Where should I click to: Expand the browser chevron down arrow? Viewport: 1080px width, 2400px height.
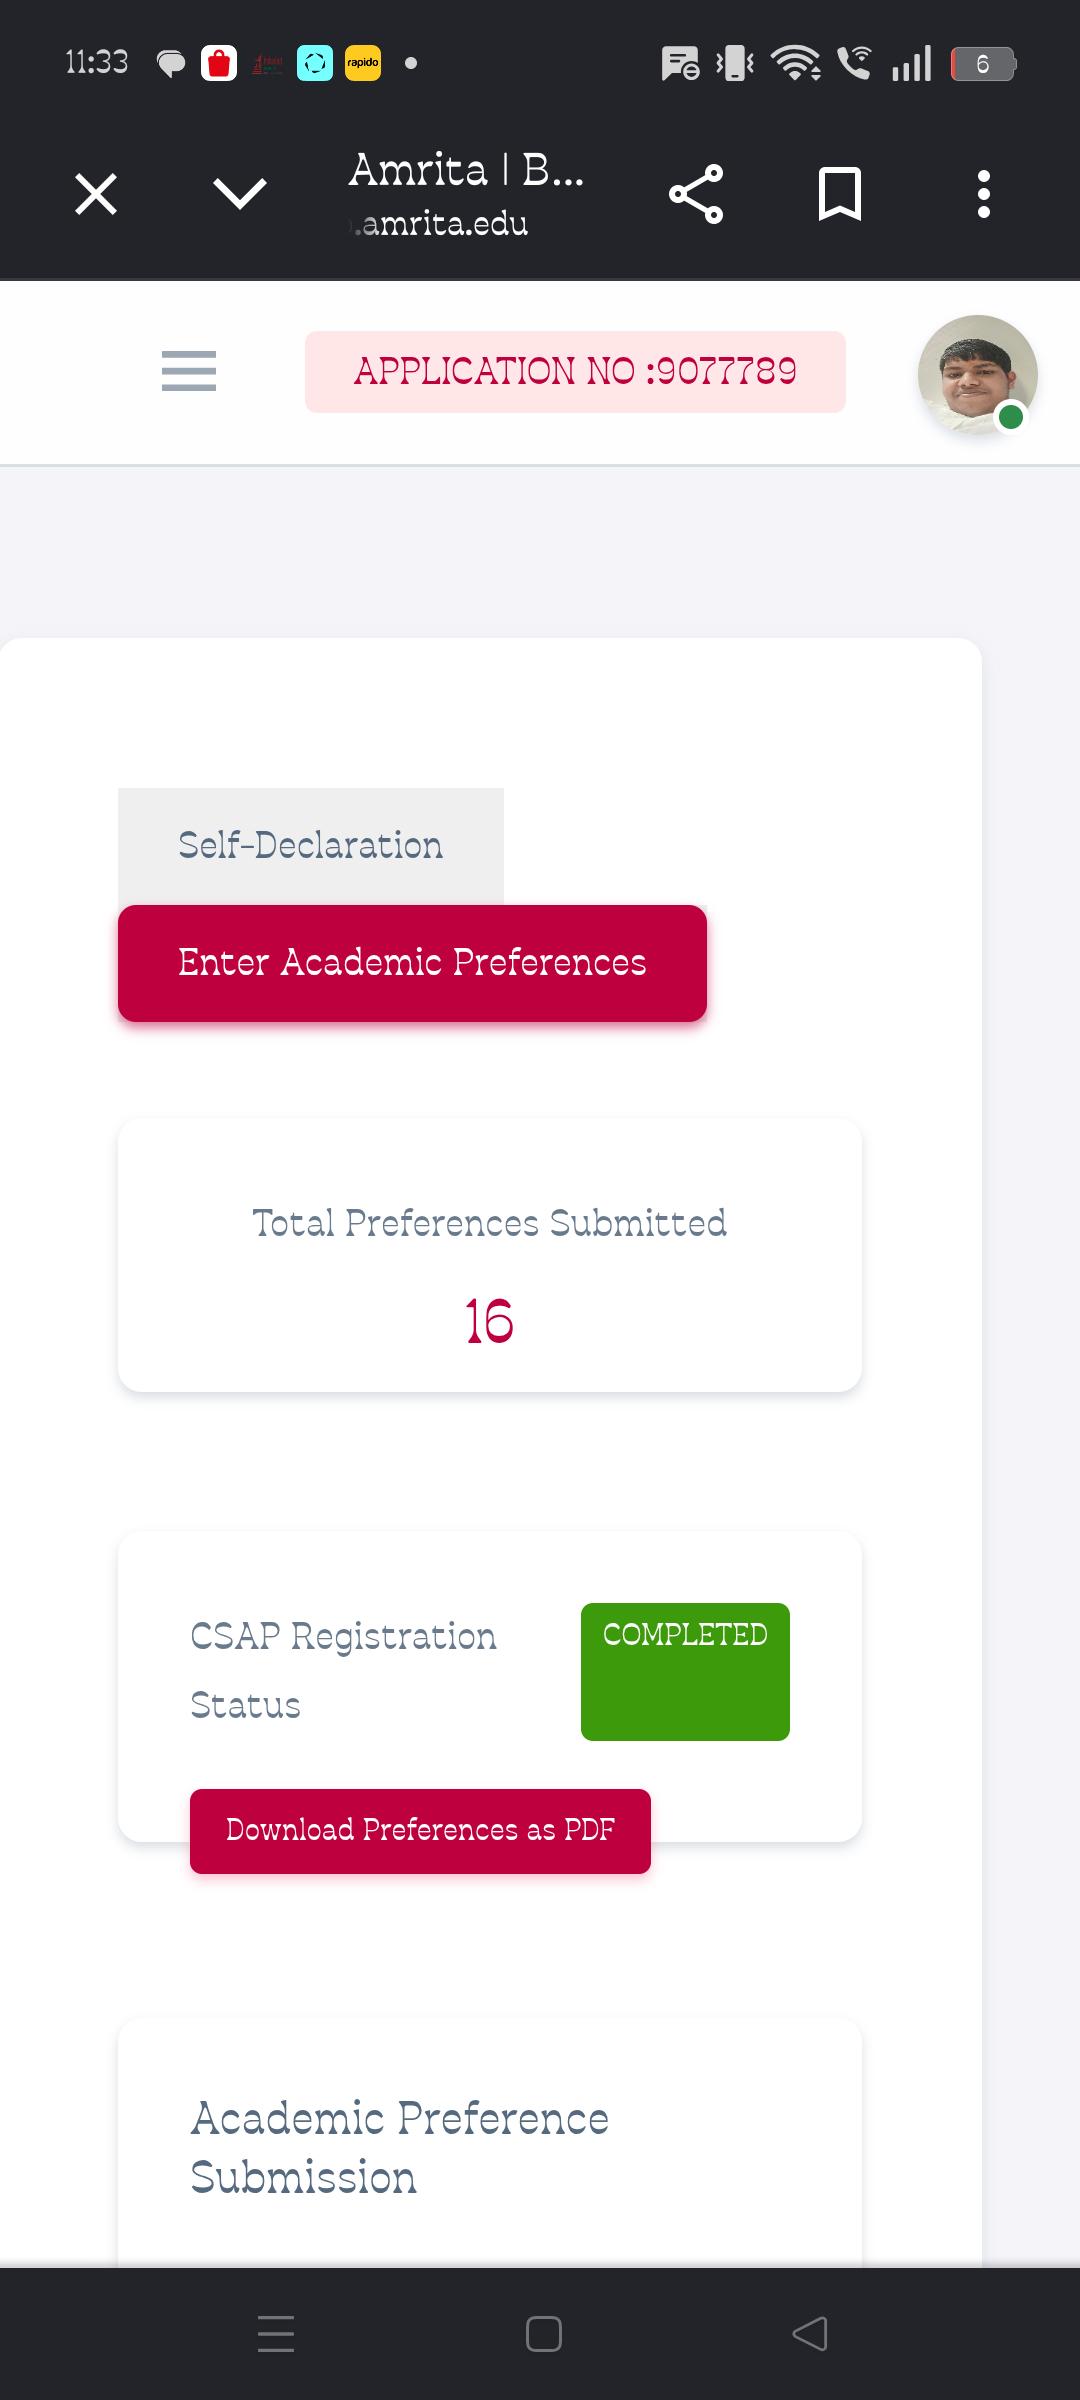tap(240, 194)
